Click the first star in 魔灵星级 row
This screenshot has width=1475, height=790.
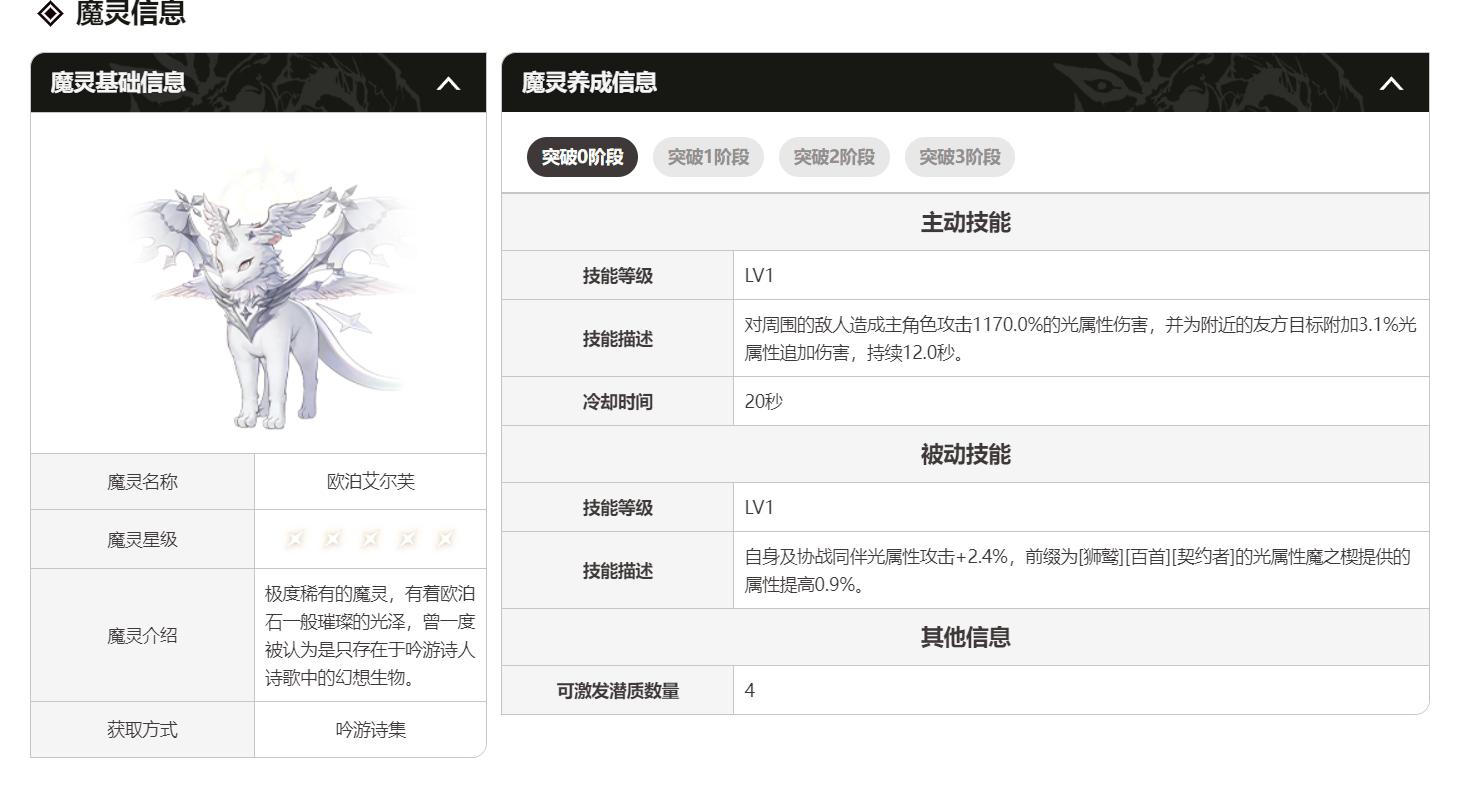[294, 539]
